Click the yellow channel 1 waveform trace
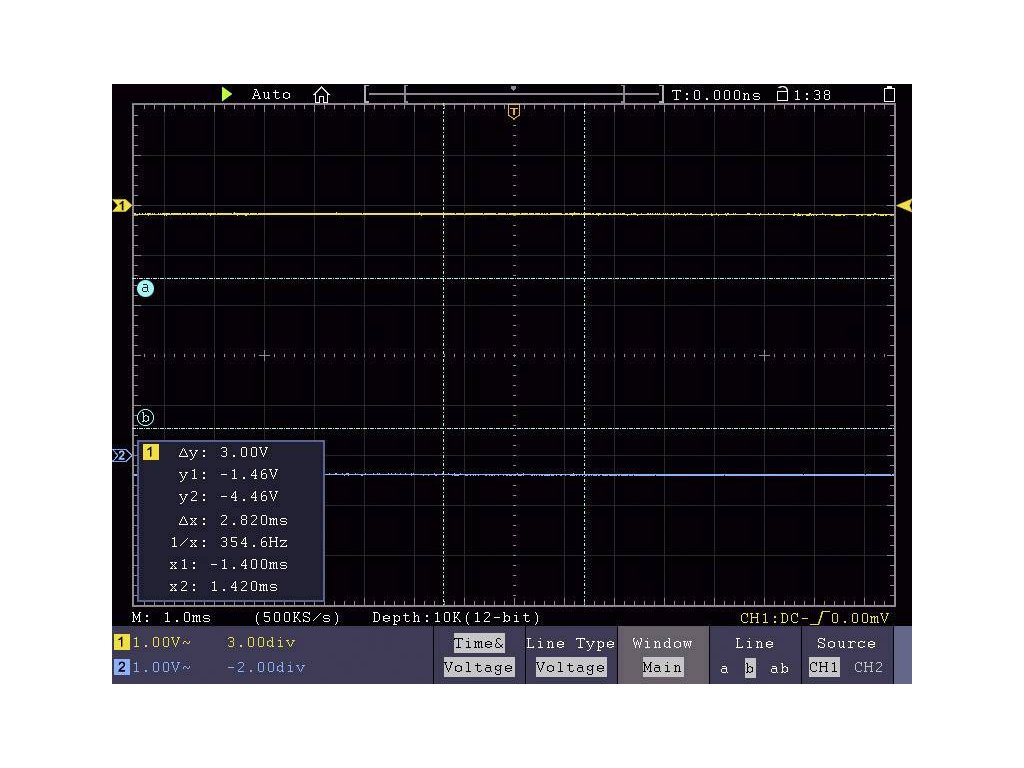The height and width of the screenshot is (768, 1024). (x=514, y=214)
